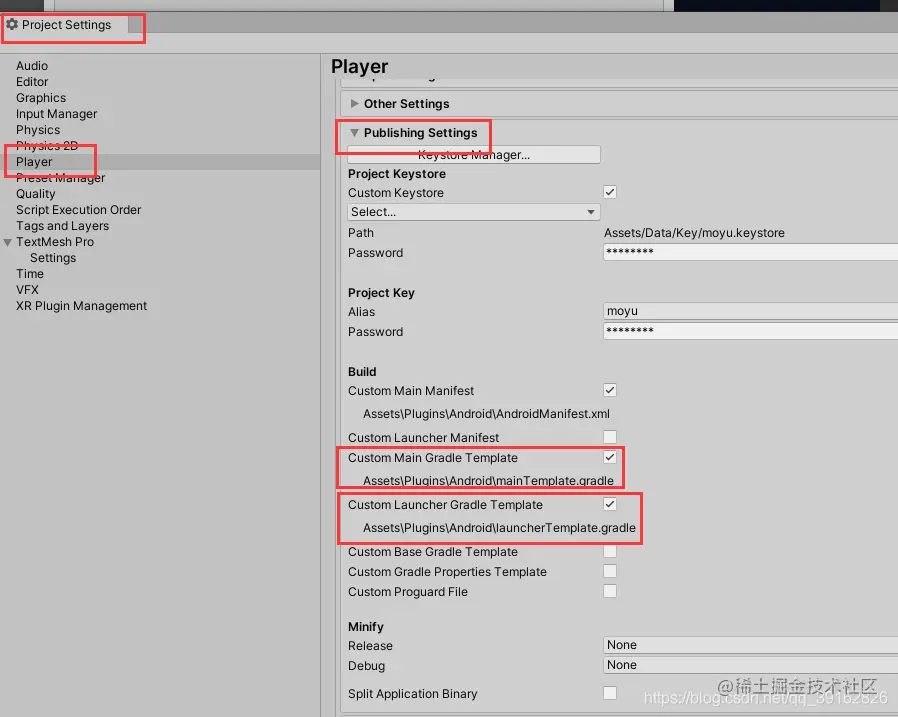Select Physics in settings list

point(38,130)
